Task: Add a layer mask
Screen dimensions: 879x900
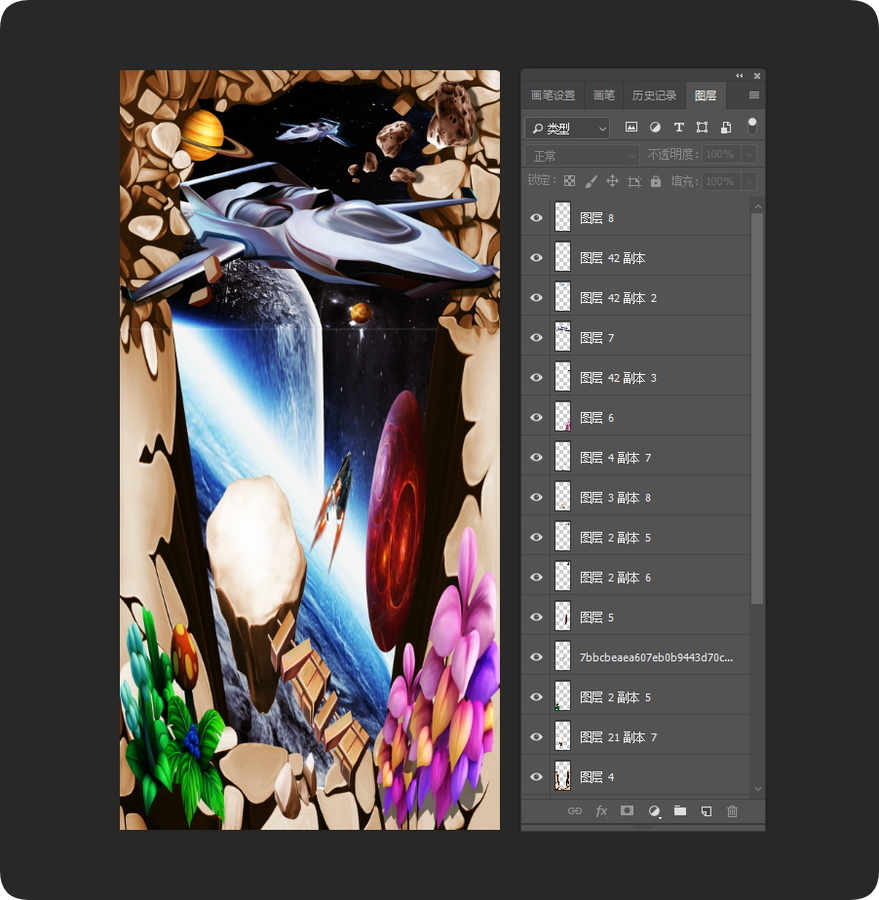Action: (x=627, y=810)
